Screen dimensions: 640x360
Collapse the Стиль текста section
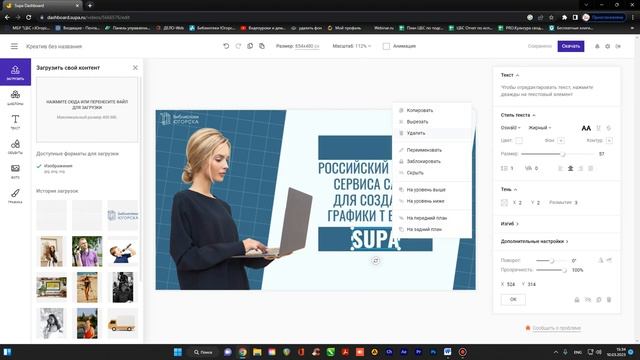[518, 115]
